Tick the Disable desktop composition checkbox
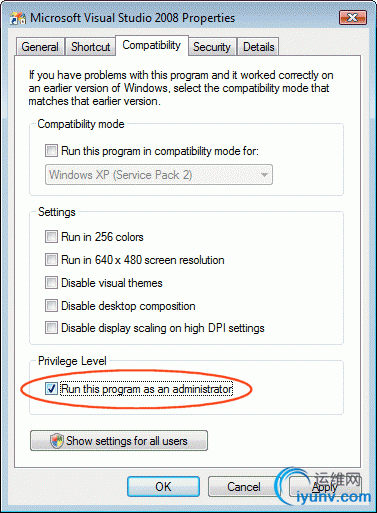This screenshot has height=513, width=377. point(51,305)
